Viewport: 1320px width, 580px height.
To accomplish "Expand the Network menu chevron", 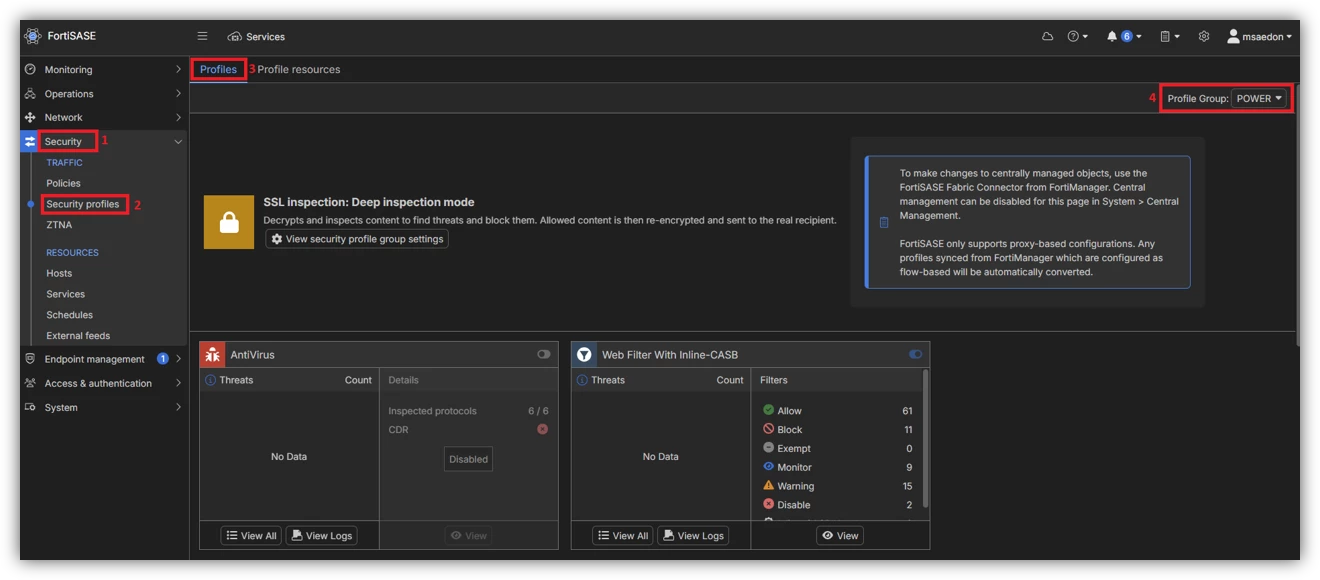I will 178,117.
